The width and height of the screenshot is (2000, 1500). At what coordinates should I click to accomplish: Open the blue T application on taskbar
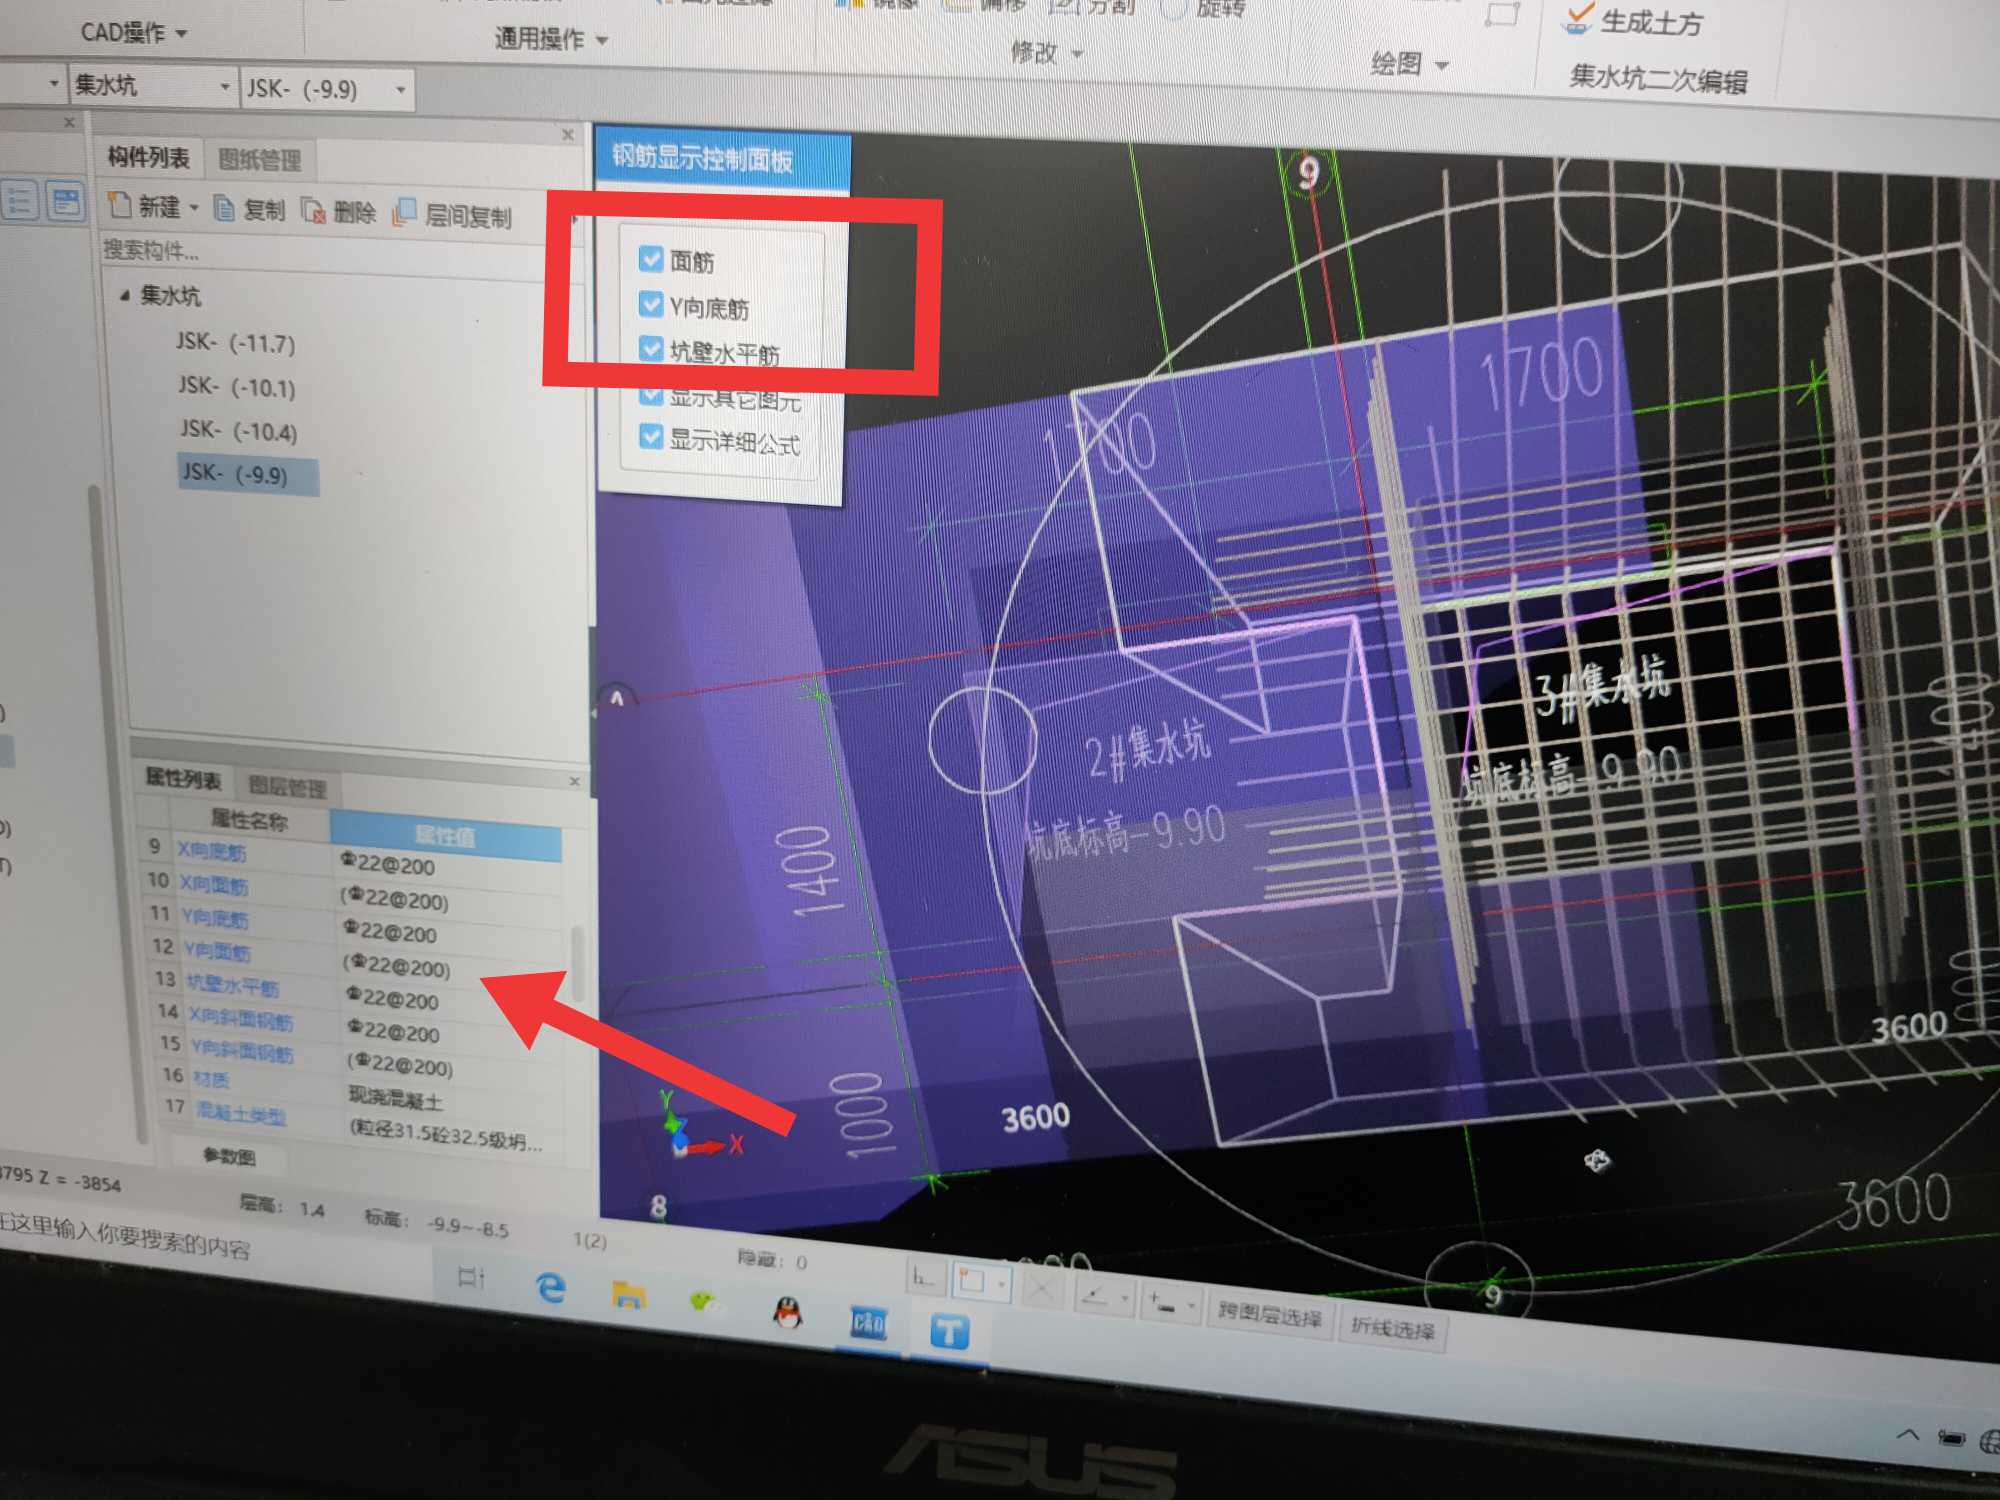coord(949,1332)
